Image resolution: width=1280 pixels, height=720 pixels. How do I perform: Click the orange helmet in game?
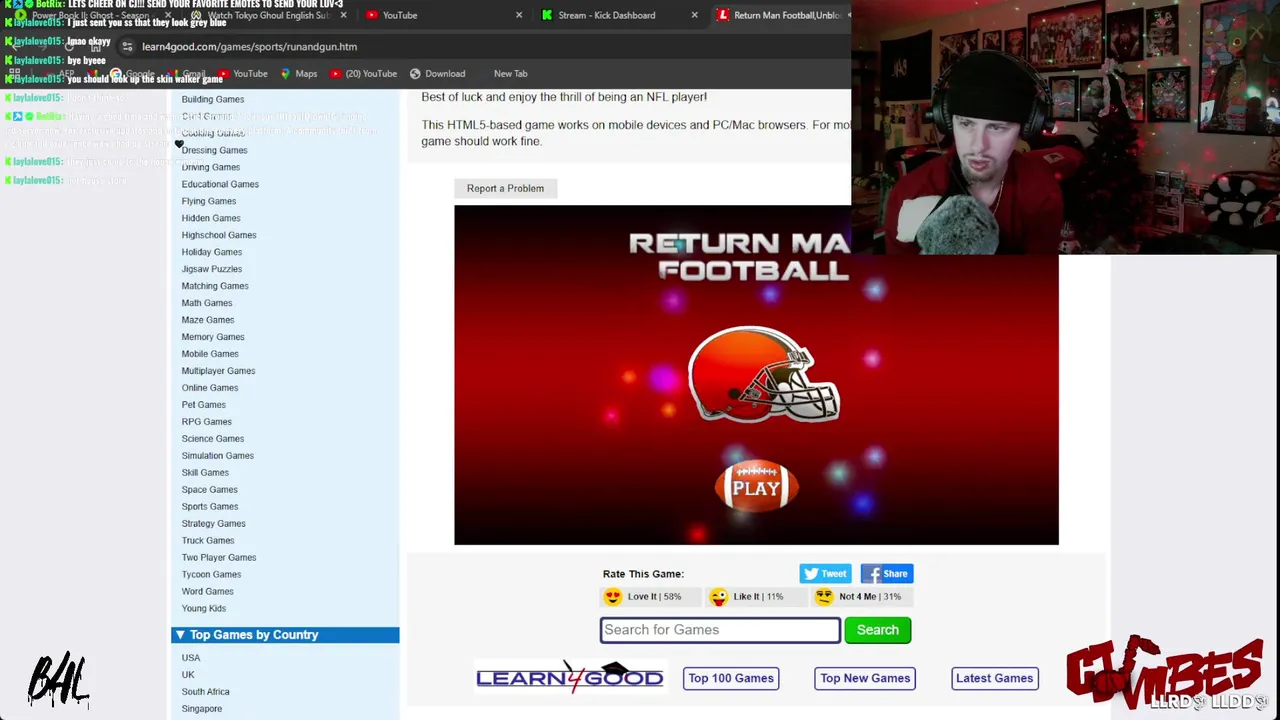pyautogui.click(x=764, y=375)
